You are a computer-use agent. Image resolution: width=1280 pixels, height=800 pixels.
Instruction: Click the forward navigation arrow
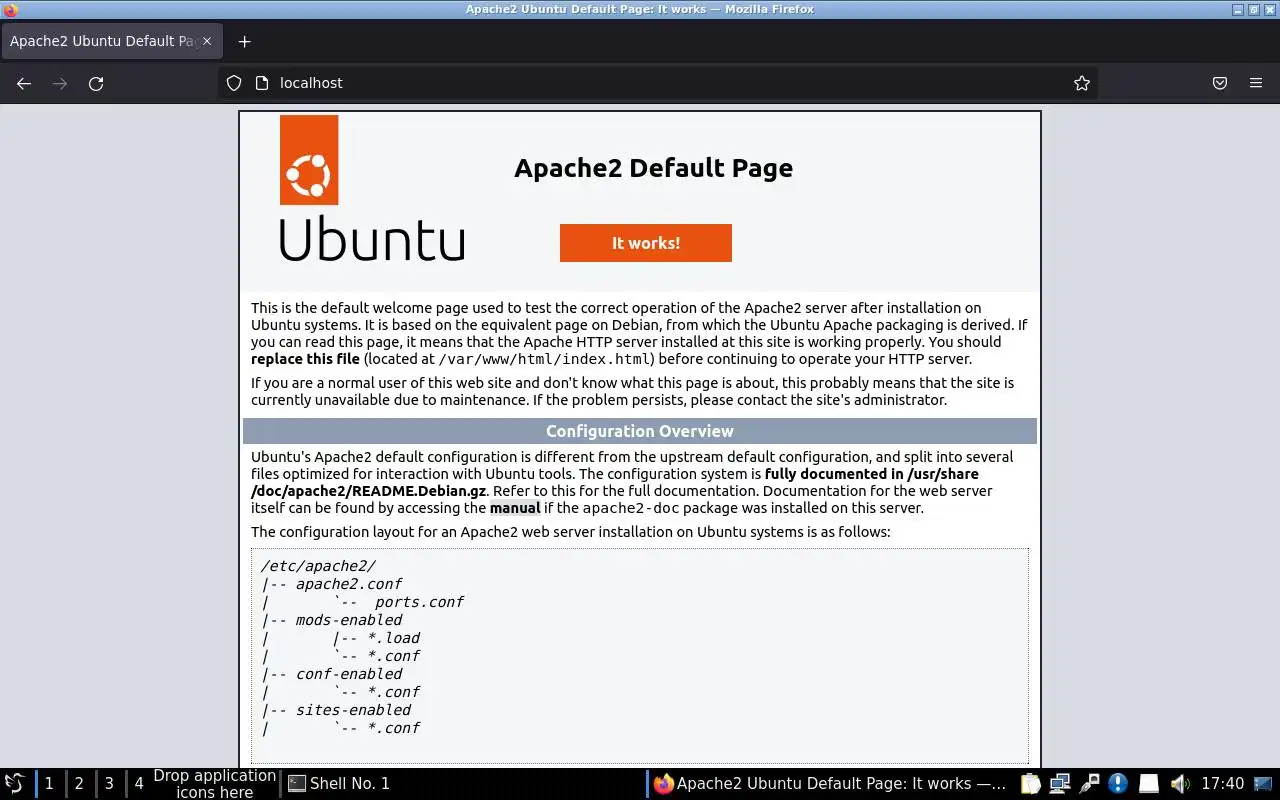[60, 84]
